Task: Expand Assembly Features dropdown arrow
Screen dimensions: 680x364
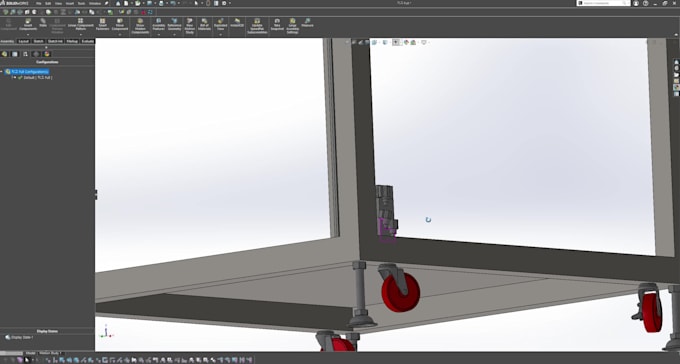Action: 158,34
